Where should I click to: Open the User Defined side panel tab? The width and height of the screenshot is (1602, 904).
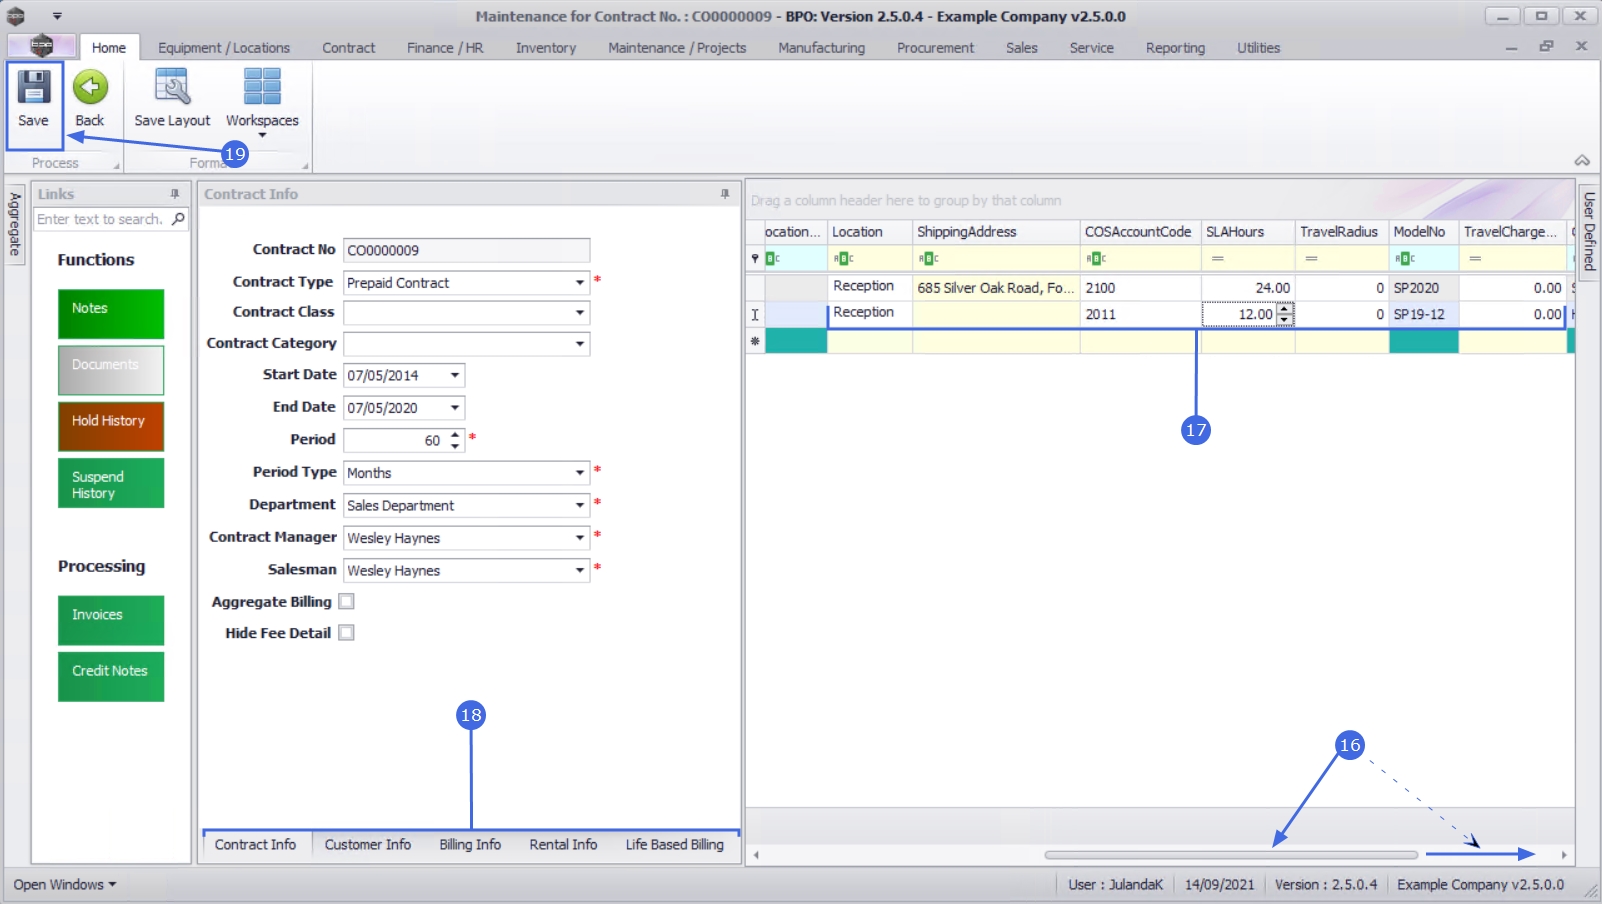1589,231
